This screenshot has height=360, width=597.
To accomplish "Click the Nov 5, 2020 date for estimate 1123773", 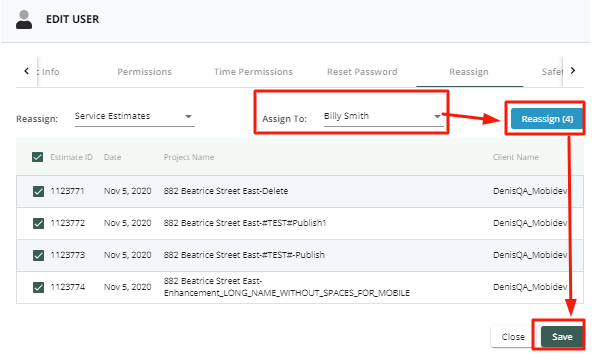I will pyautogui.click(x=127, y=255).
